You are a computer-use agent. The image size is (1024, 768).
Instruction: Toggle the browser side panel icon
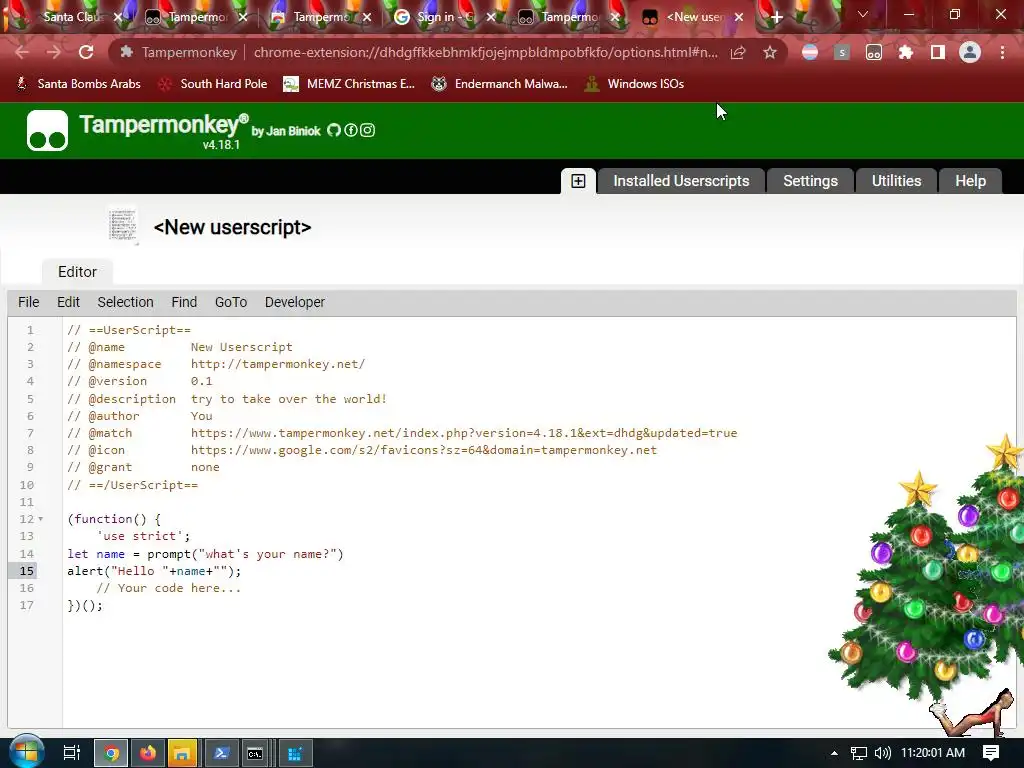938,52
